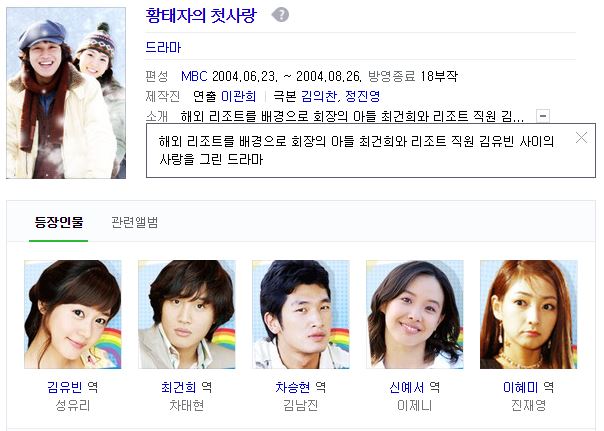This screenshot has width=604, height=431.
Task: Open director 이관희 link
Action: coord(238,96)
